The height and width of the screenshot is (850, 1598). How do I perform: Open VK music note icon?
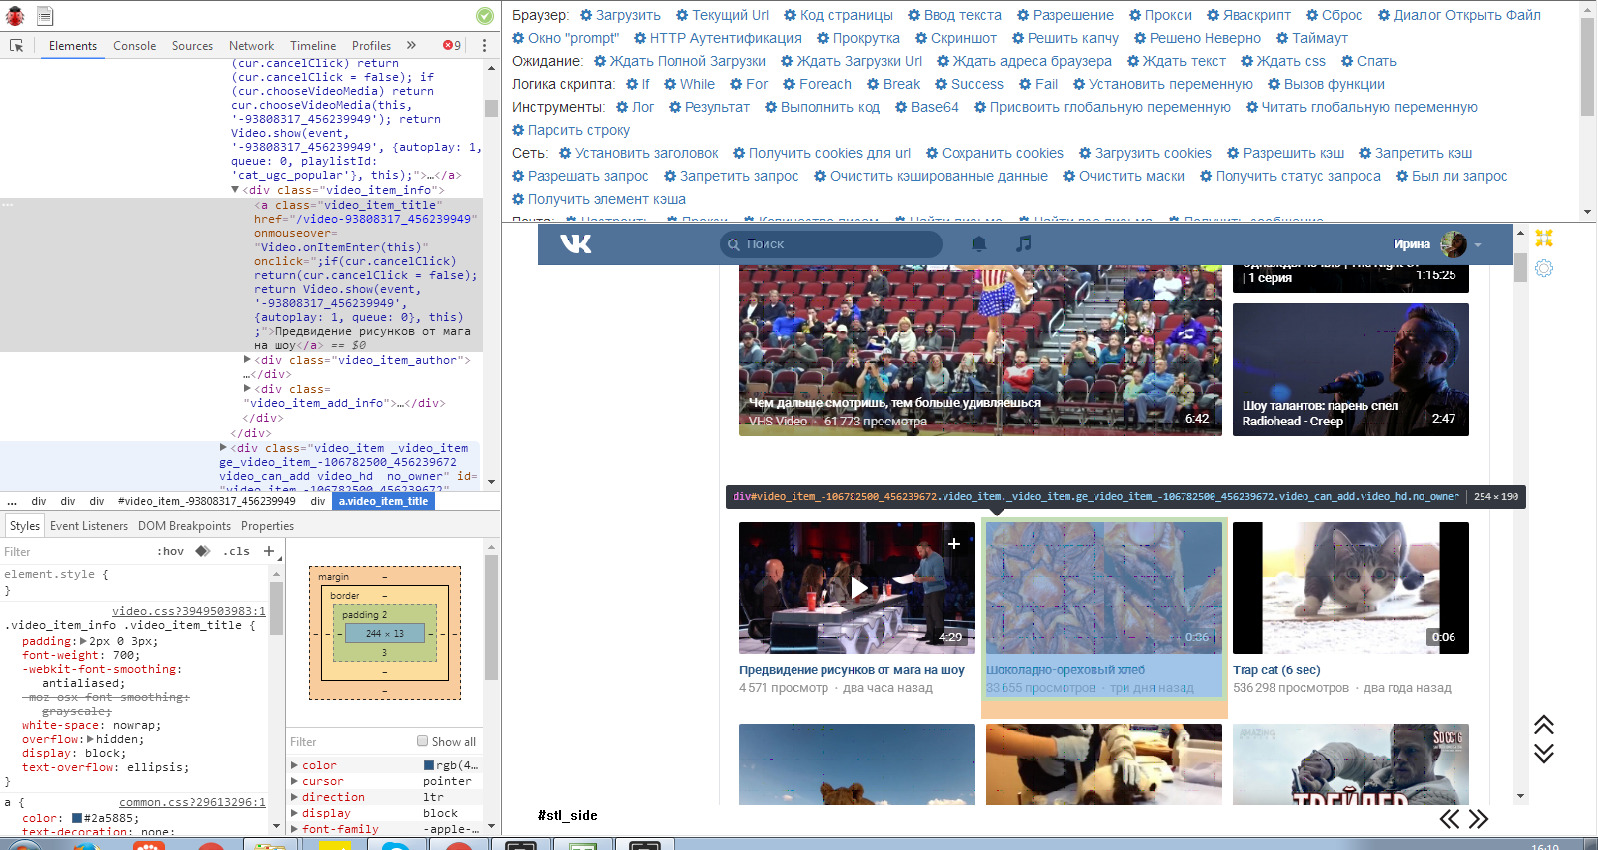pos(1023,244)
